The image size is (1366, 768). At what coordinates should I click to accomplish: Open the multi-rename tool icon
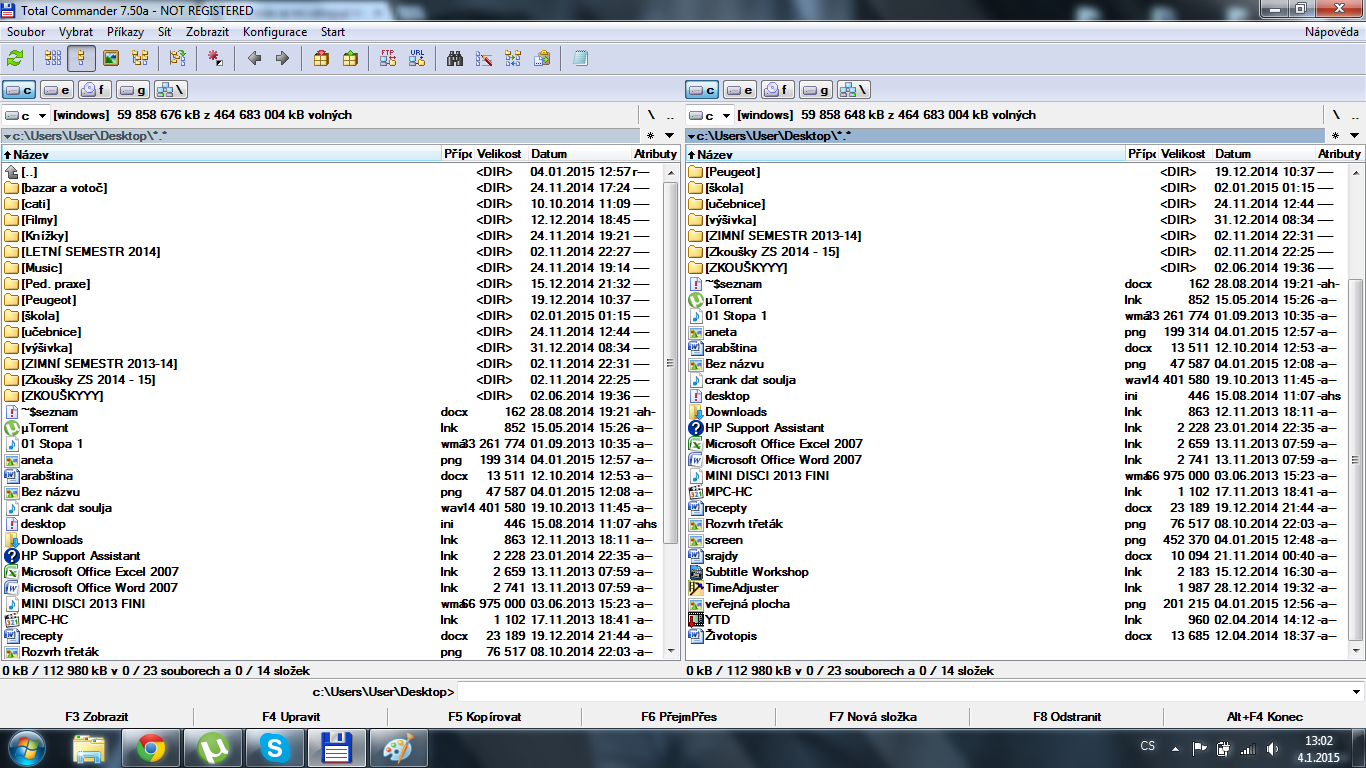[x=484, y=58]
